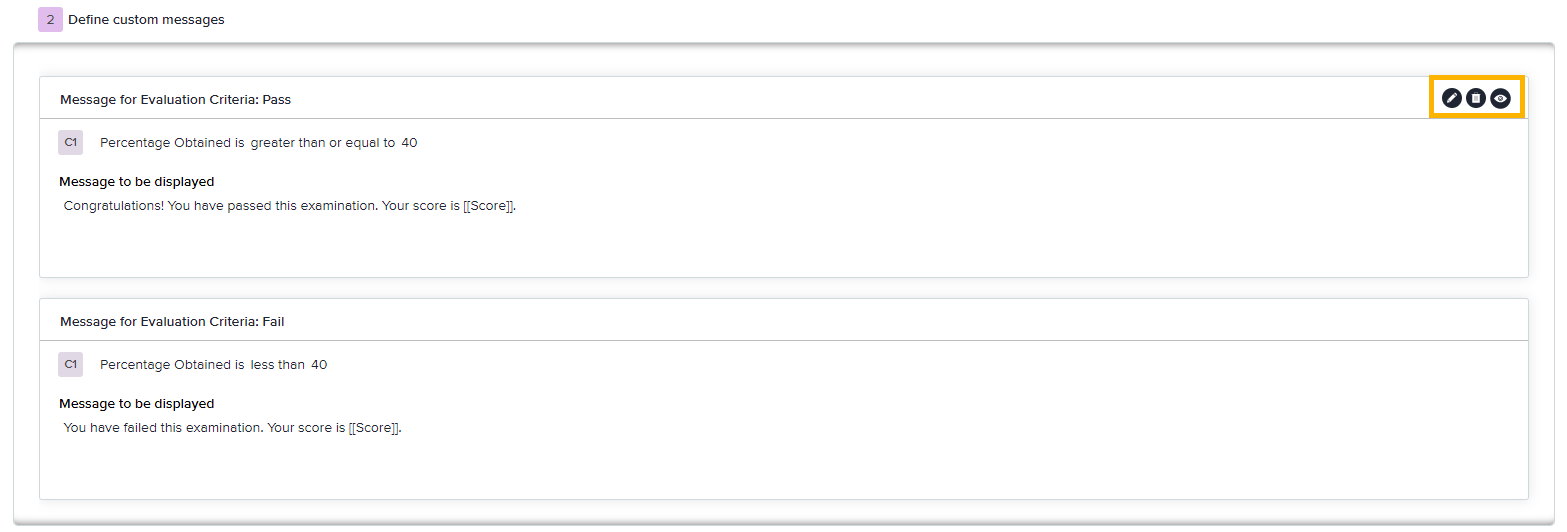This screenshot has width=1567, height=532.
Task: Click the C1 badge in the Fail card
Action: (x=71, y=365)
